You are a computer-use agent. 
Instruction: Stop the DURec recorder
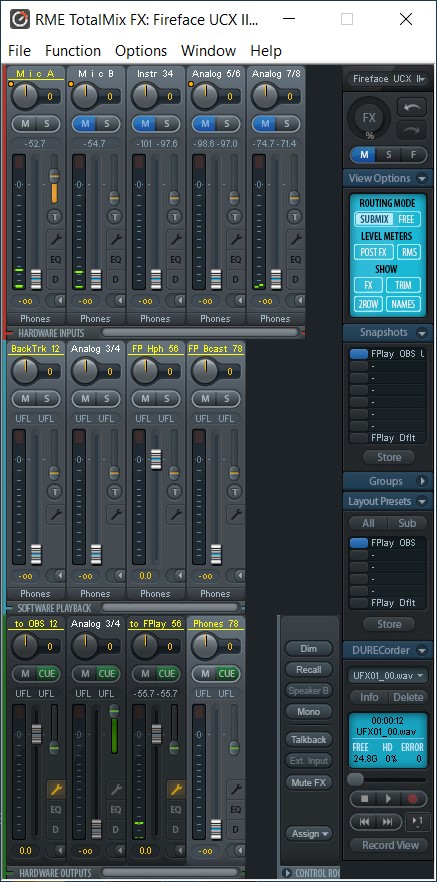click(364, 799)
